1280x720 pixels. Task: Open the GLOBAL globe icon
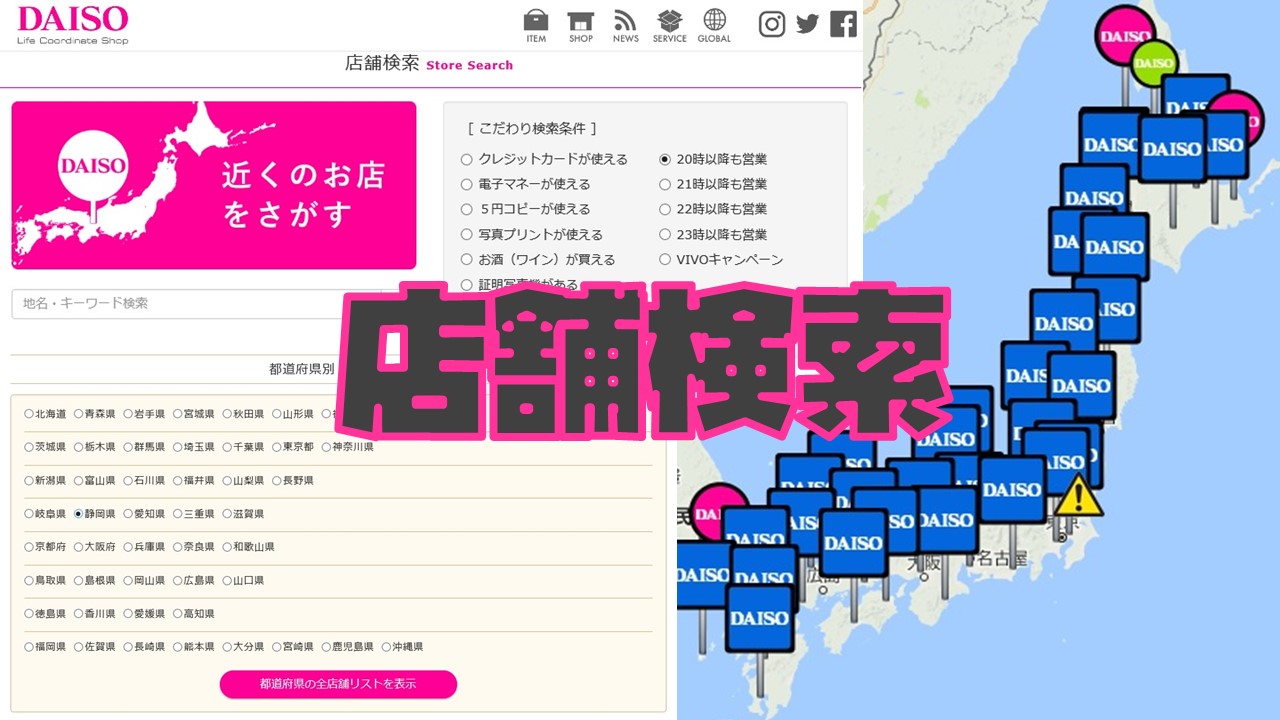click(x=714, y=26)
